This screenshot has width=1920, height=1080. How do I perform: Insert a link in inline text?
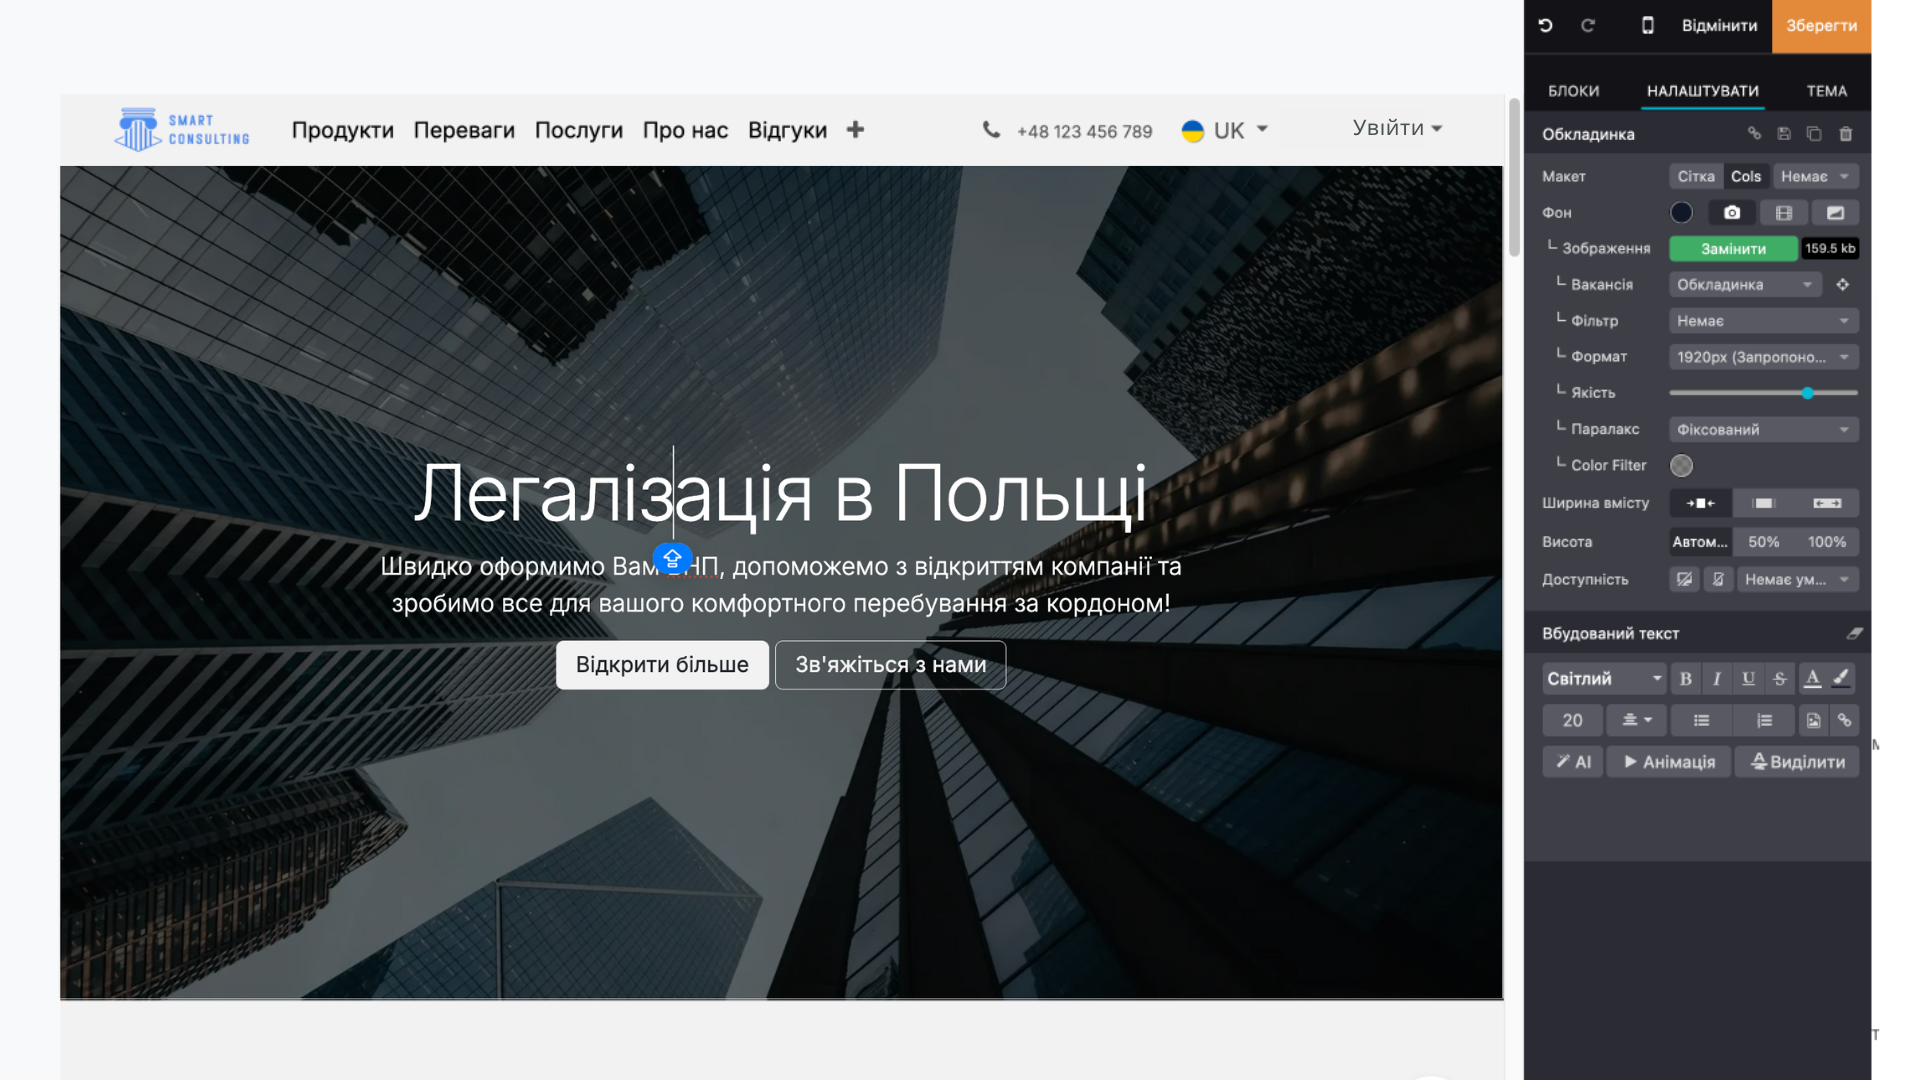pyautogui.click(x=1844, y=720)
